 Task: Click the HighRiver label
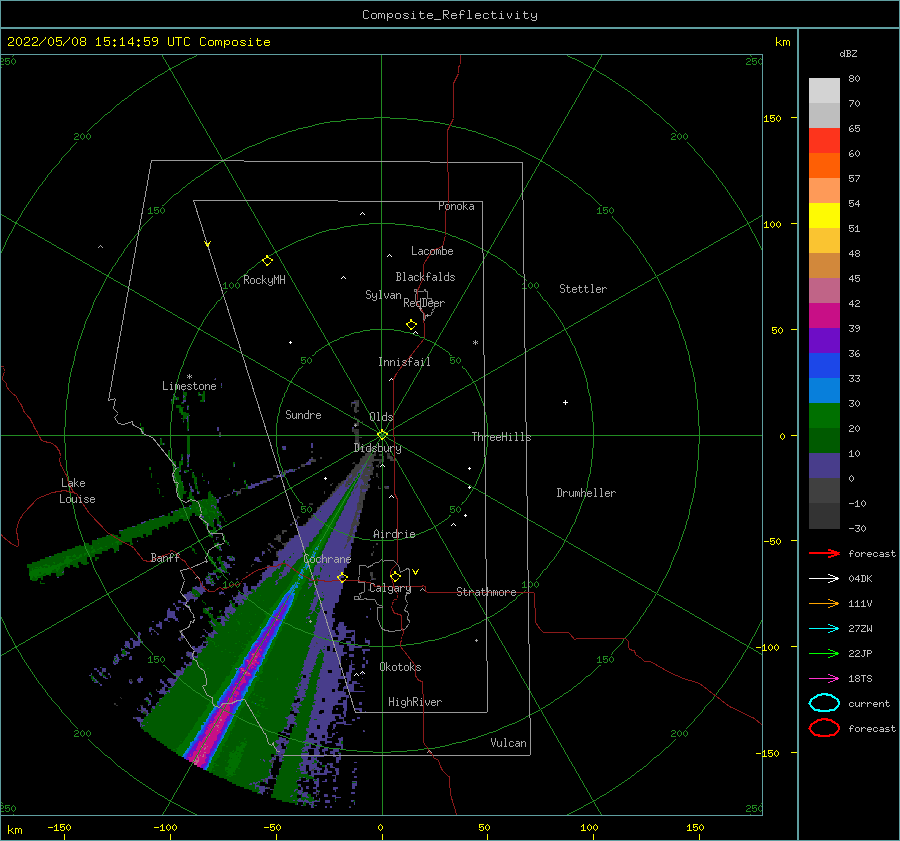click(x=415, y=702)
